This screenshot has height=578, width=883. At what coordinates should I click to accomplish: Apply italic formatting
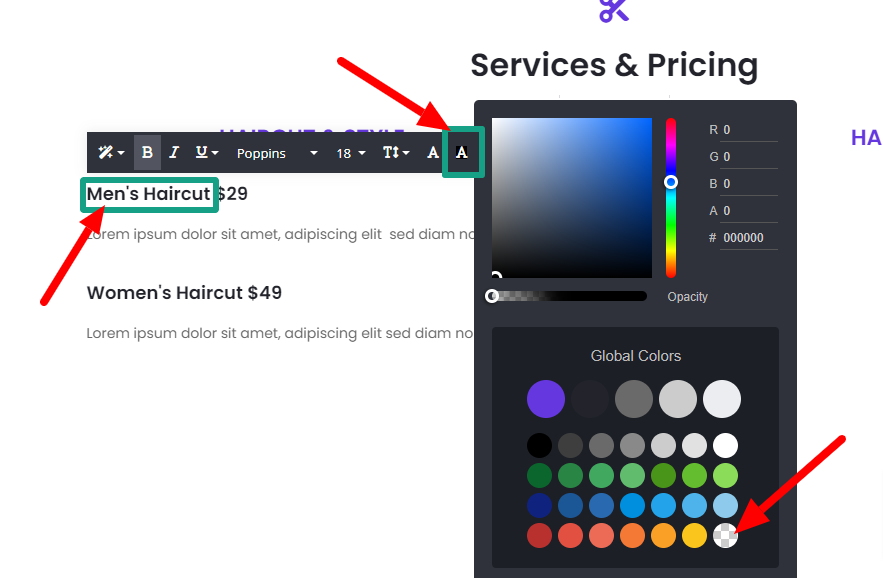[173, 152]
